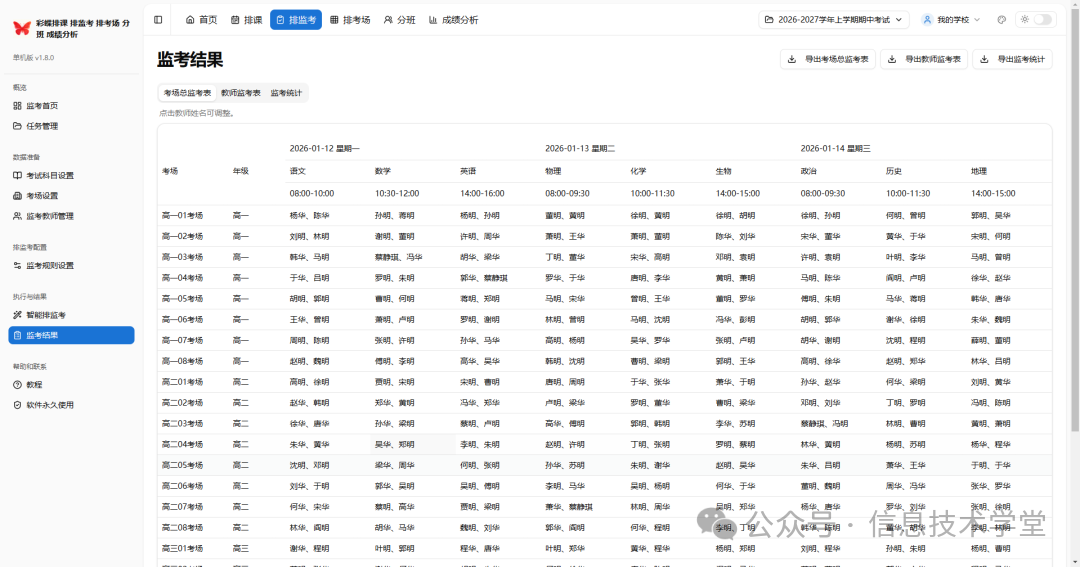1080x567 pixels.
Task: Click the 地理 column header
Action: [979, 172]
